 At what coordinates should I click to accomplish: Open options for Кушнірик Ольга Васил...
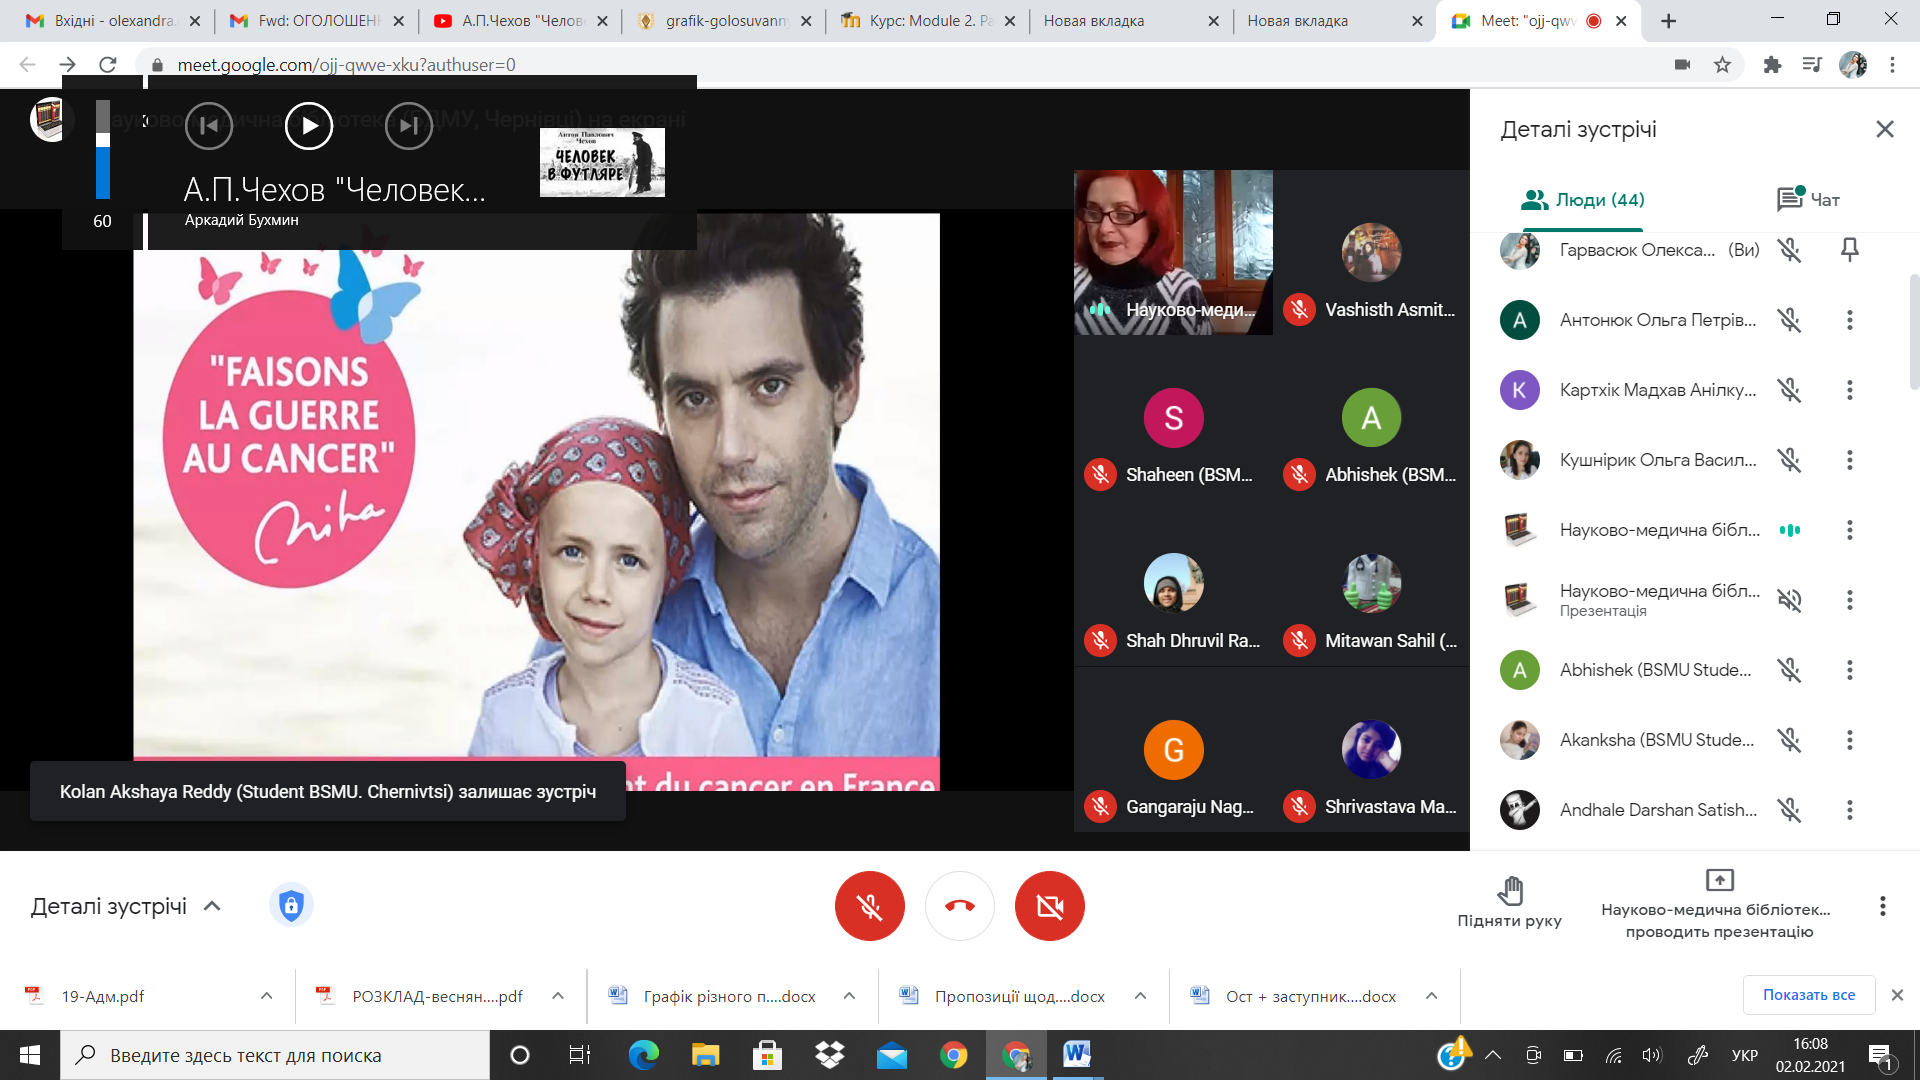[1850, 460]
